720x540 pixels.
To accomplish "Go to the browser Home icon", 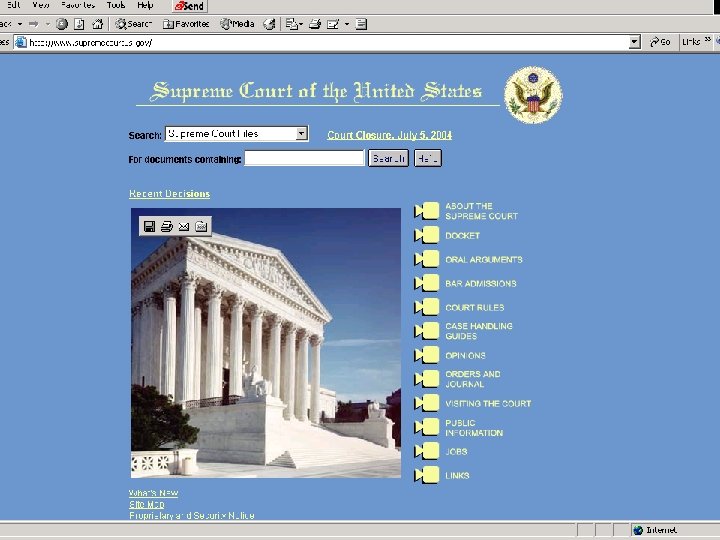I will point(97,24).
